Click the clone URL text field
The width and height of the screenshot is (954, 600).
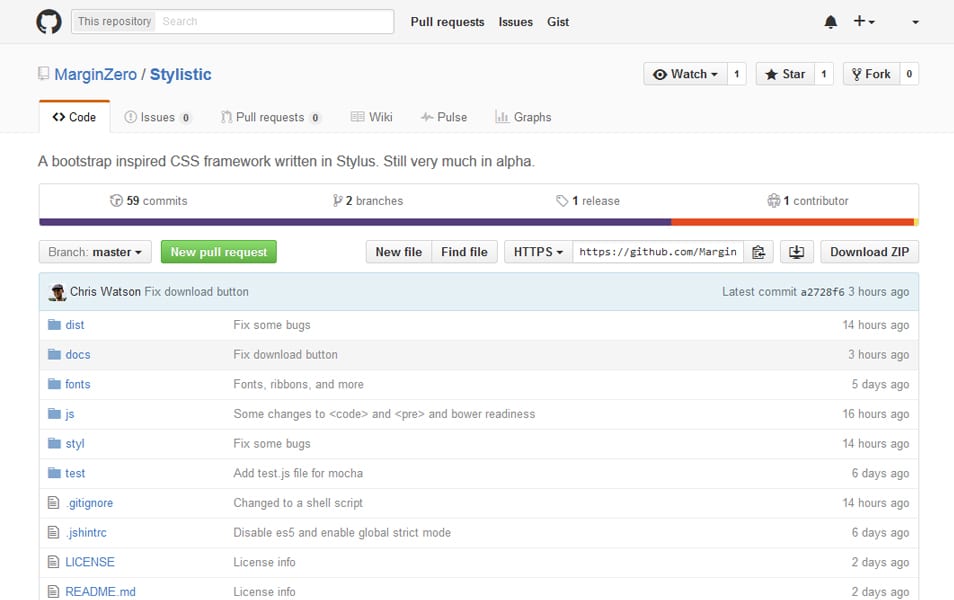click(x=658, y=252)
